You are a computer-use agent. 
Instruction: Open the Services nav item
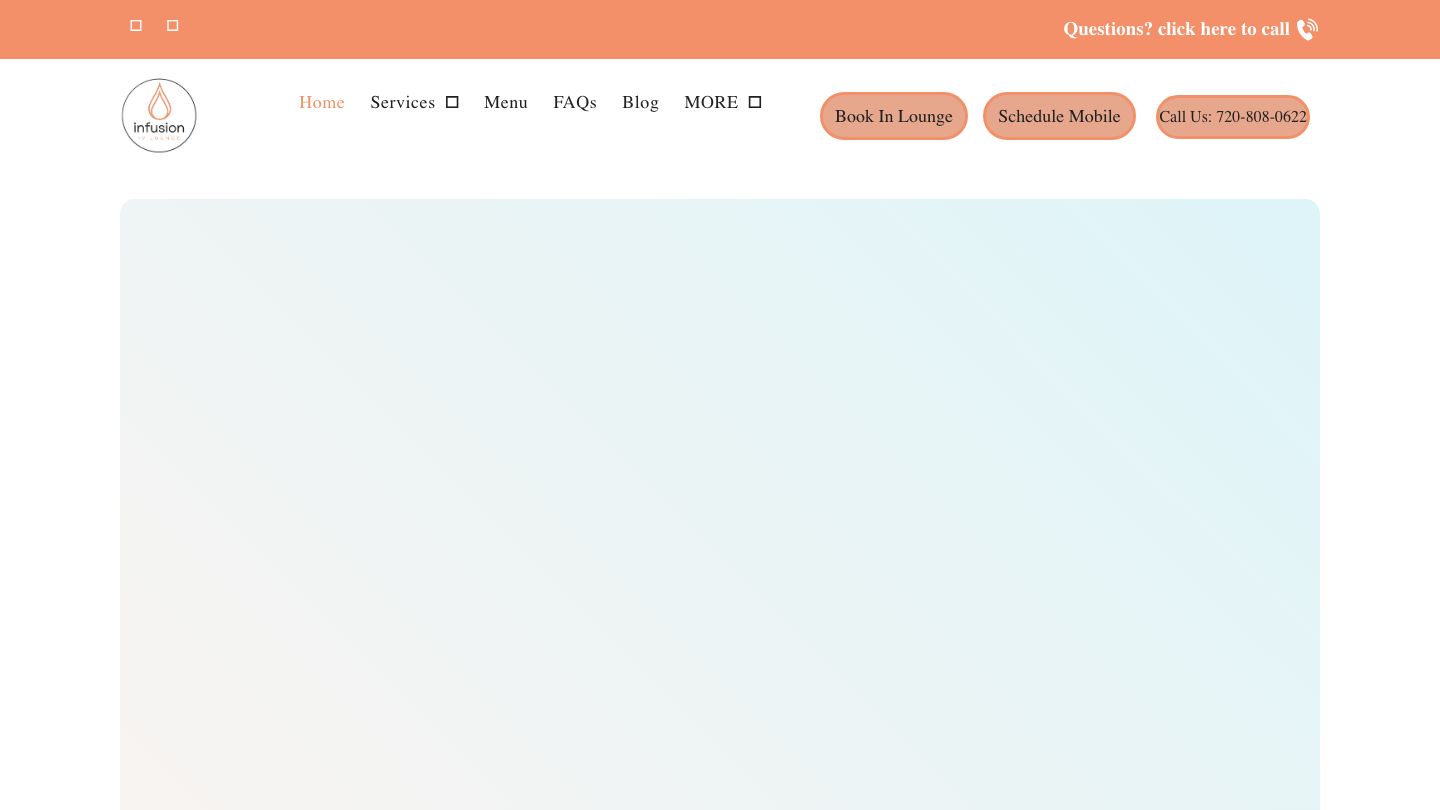coord(402,102)
